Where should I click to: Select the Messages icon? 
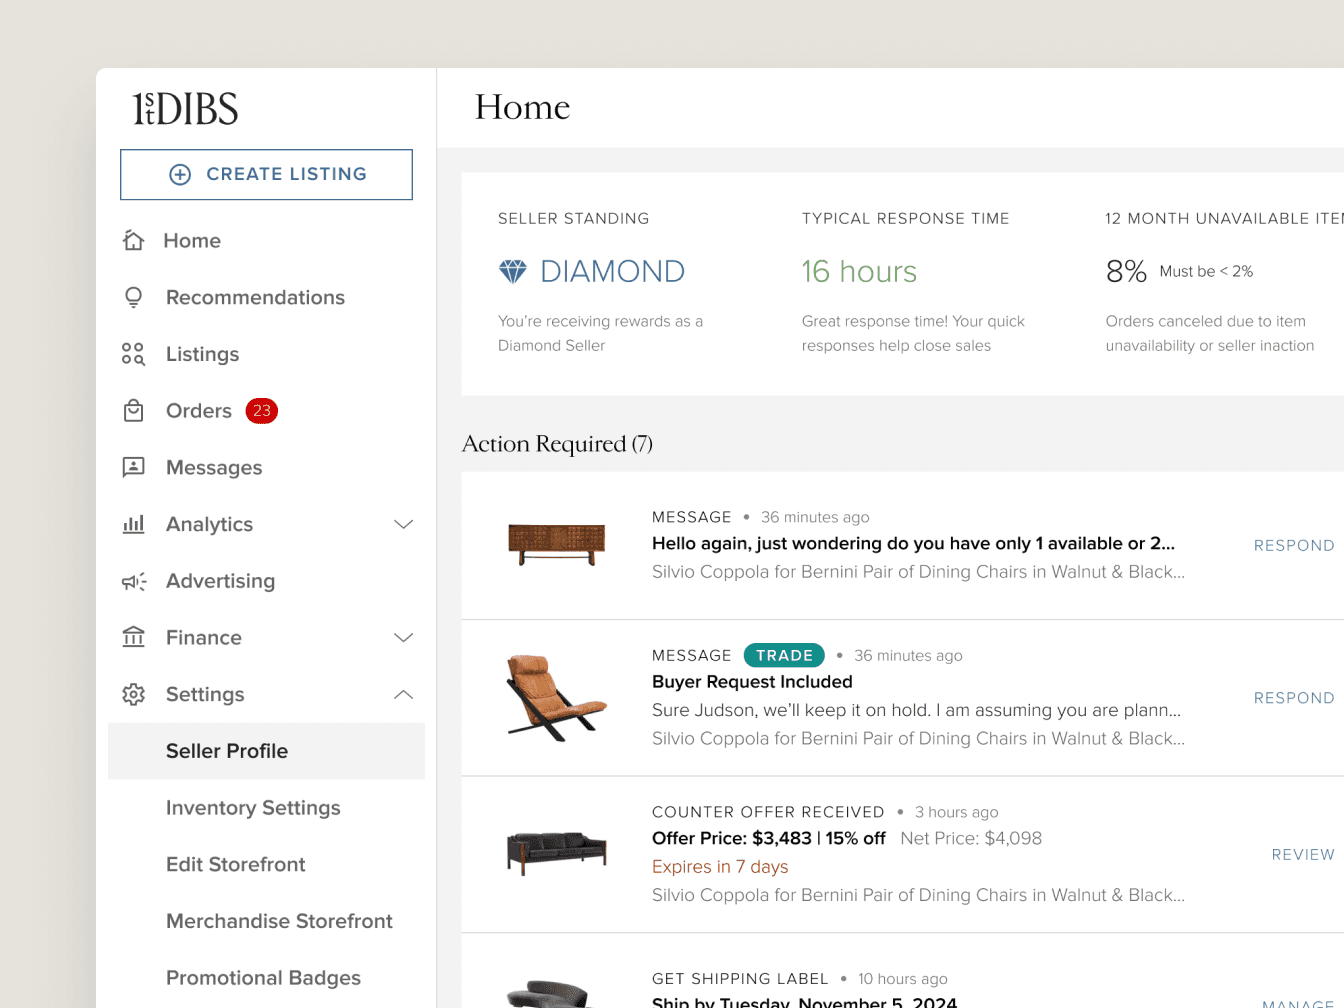click(x=134, y=467)
